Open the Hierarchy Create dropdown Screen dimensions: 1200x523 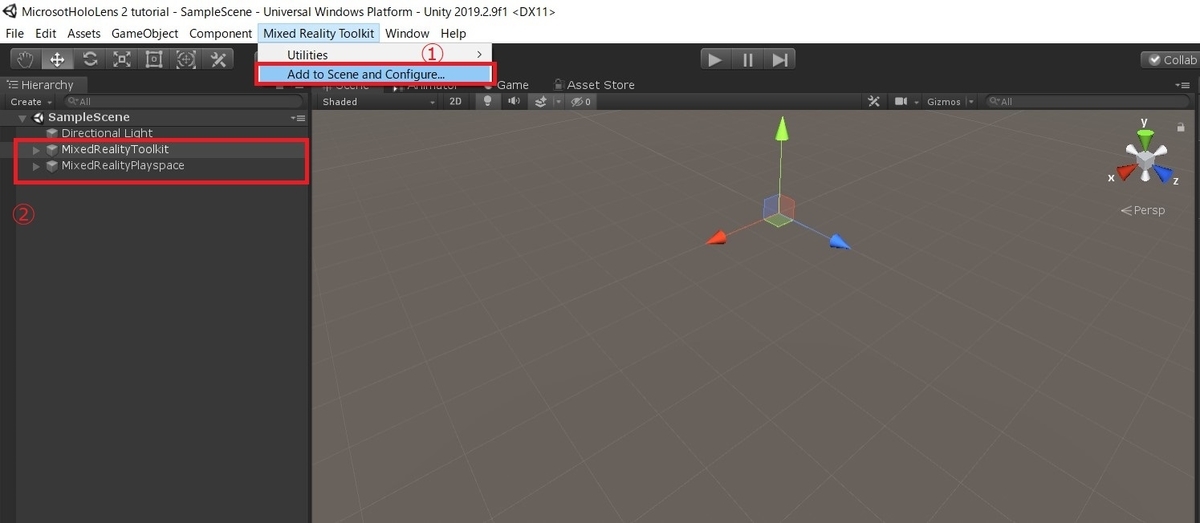30,102
